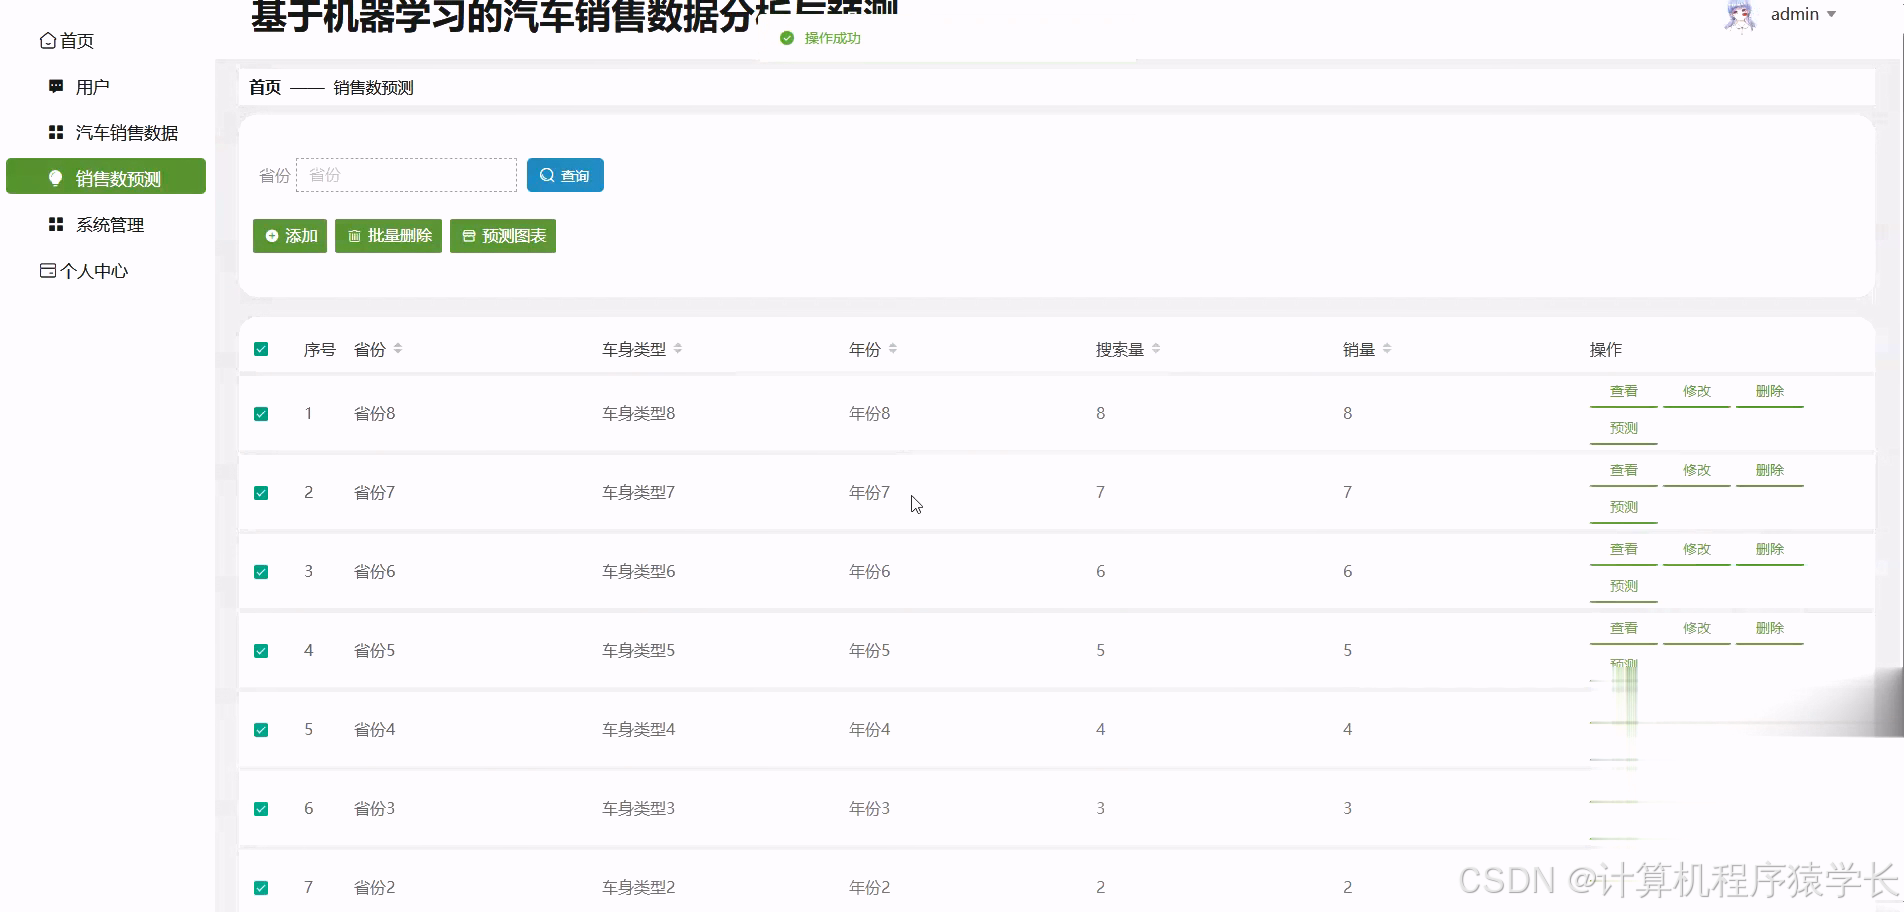Uncheck the select-all checkbox in table header
The image size is (1904, 912).
(x=261, y=349)
